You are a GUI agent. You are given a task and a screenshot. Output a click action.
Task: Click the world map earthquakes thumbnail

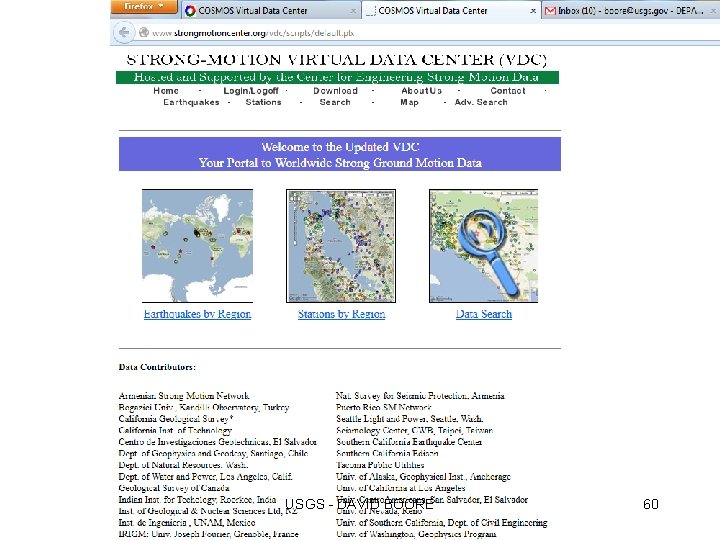(197, 246)
